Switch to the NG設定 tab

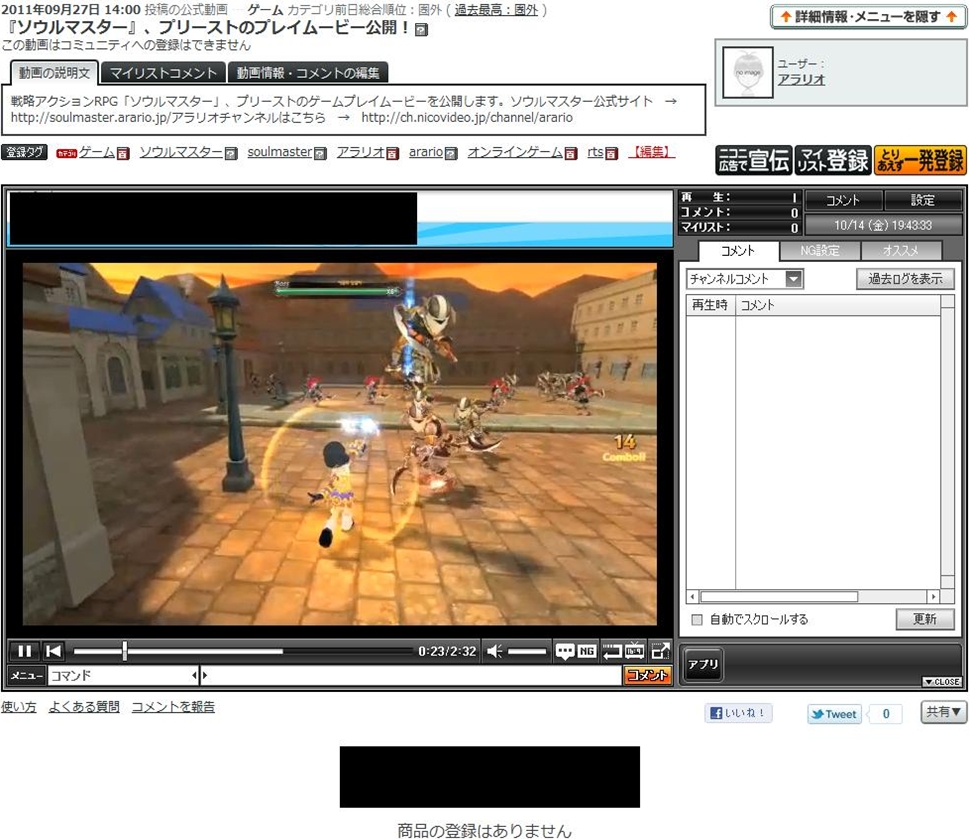(820, 251)
